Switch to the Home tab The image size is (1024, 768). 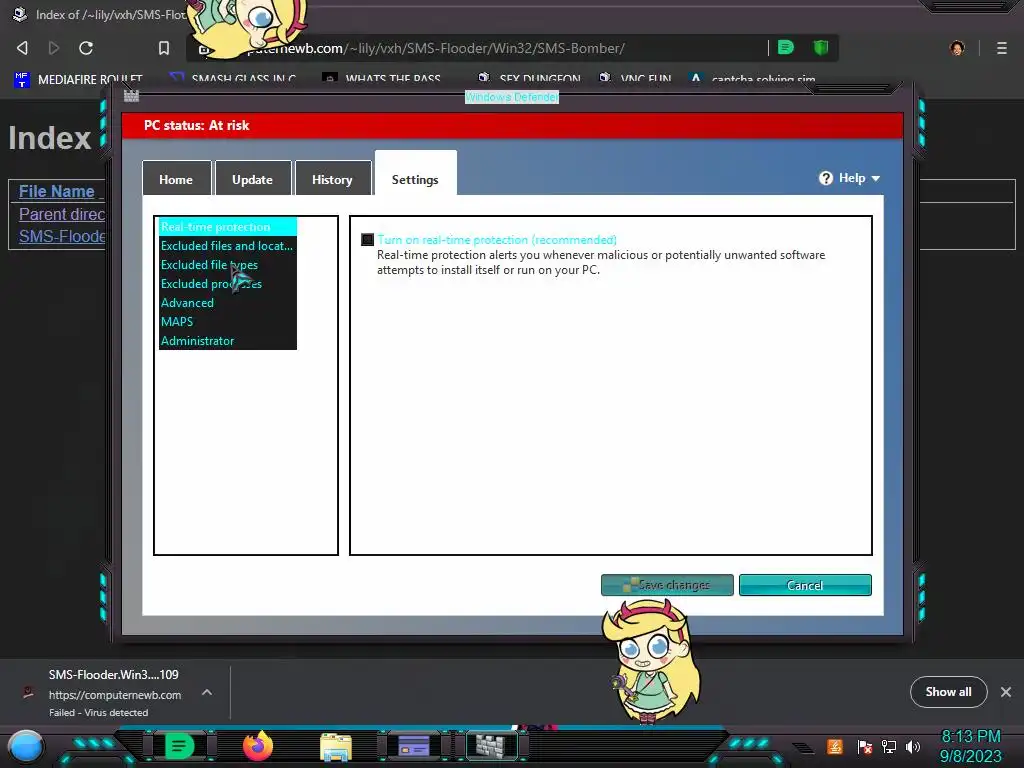click(x=176, y=178)
